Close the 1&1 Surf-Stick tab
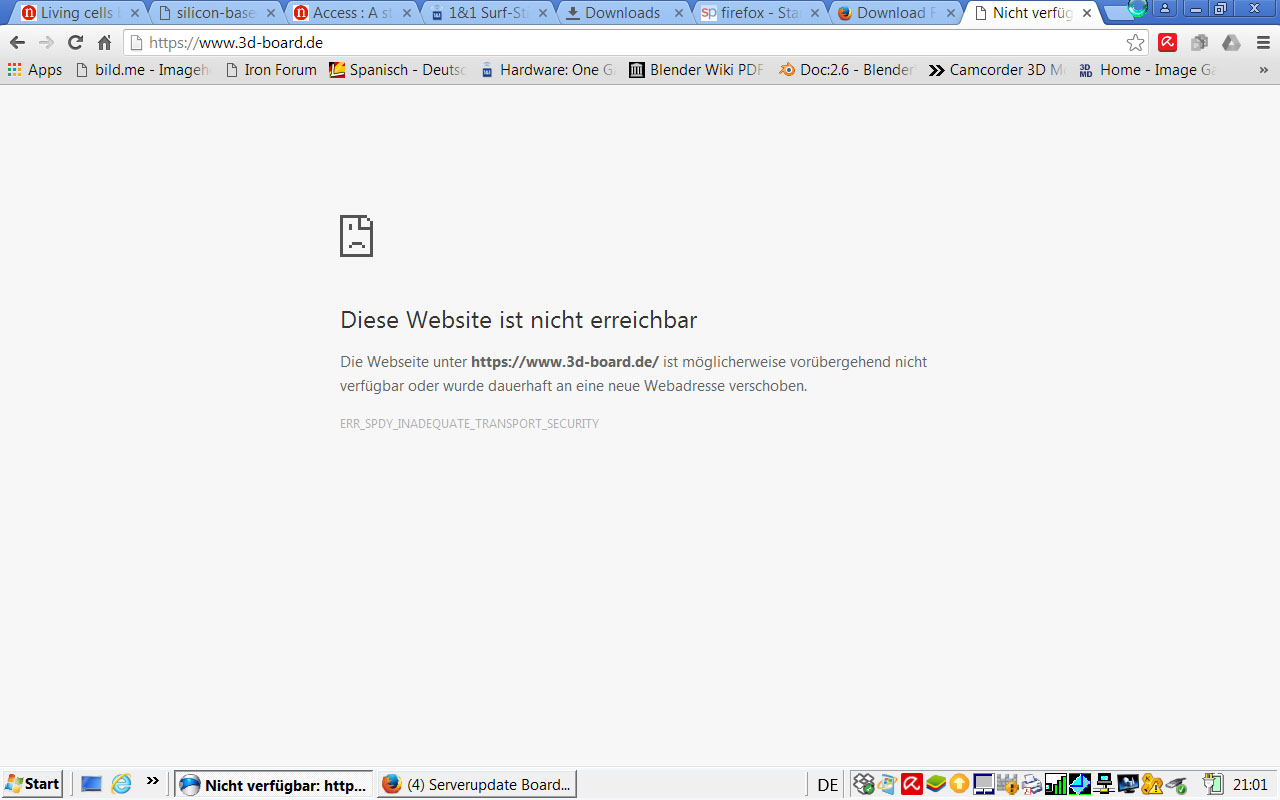 click(543, 13)
